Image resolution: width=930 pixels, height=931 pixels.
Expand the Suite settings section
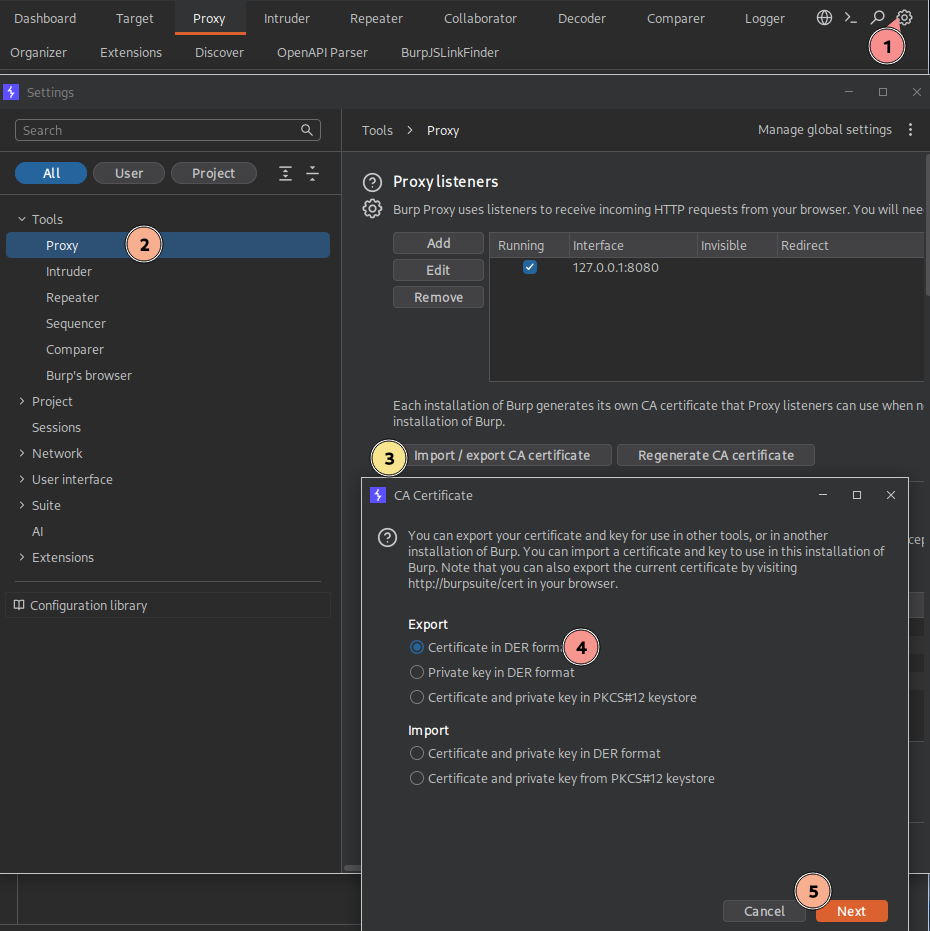point(22,505)
